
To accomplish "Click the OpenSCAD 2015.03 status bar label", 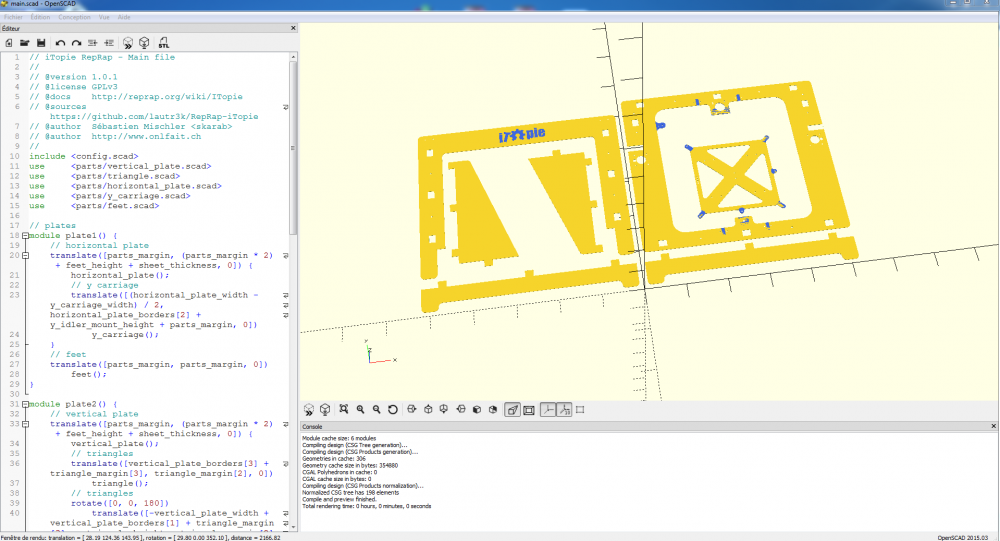I will 962,538.
